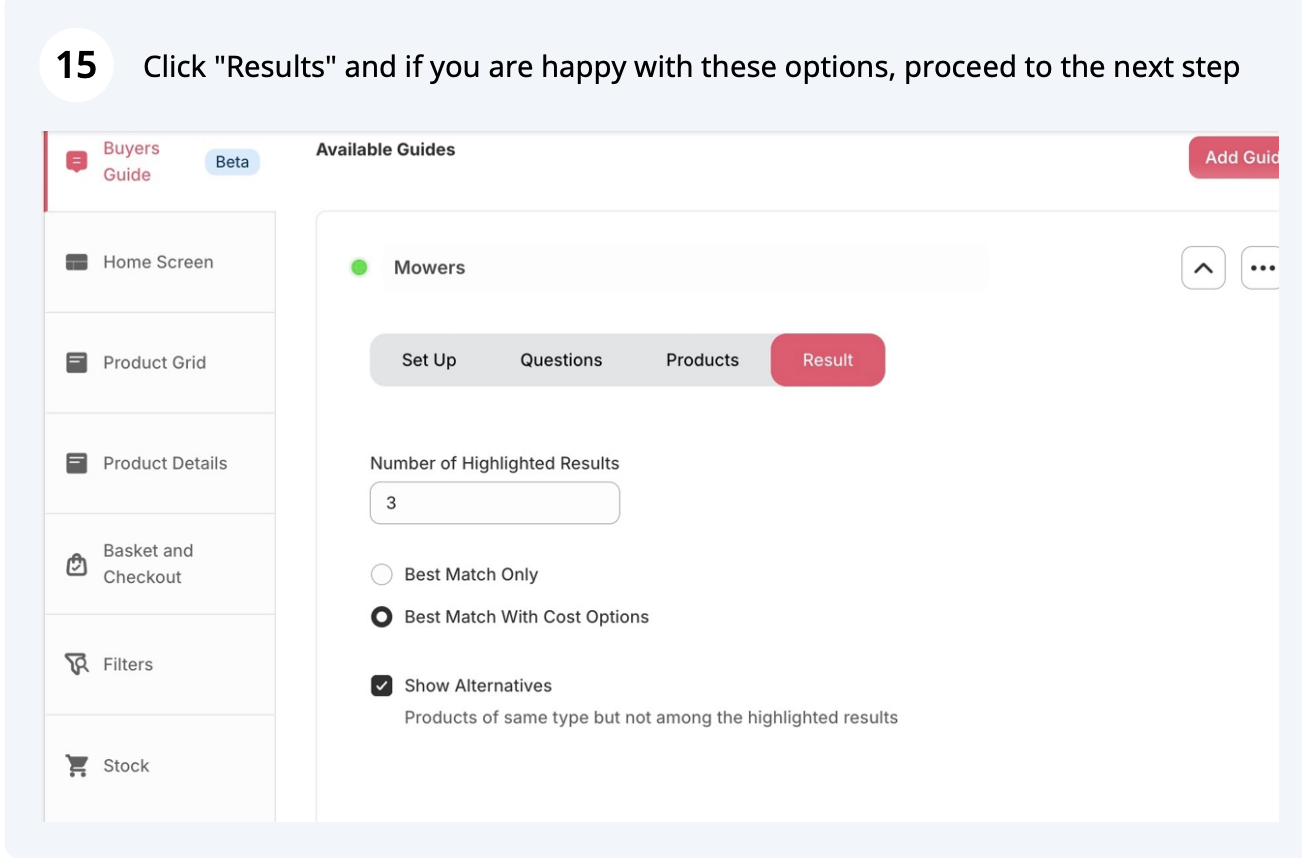Click the Product Grid sidebar icon

[x=76, y=362]
